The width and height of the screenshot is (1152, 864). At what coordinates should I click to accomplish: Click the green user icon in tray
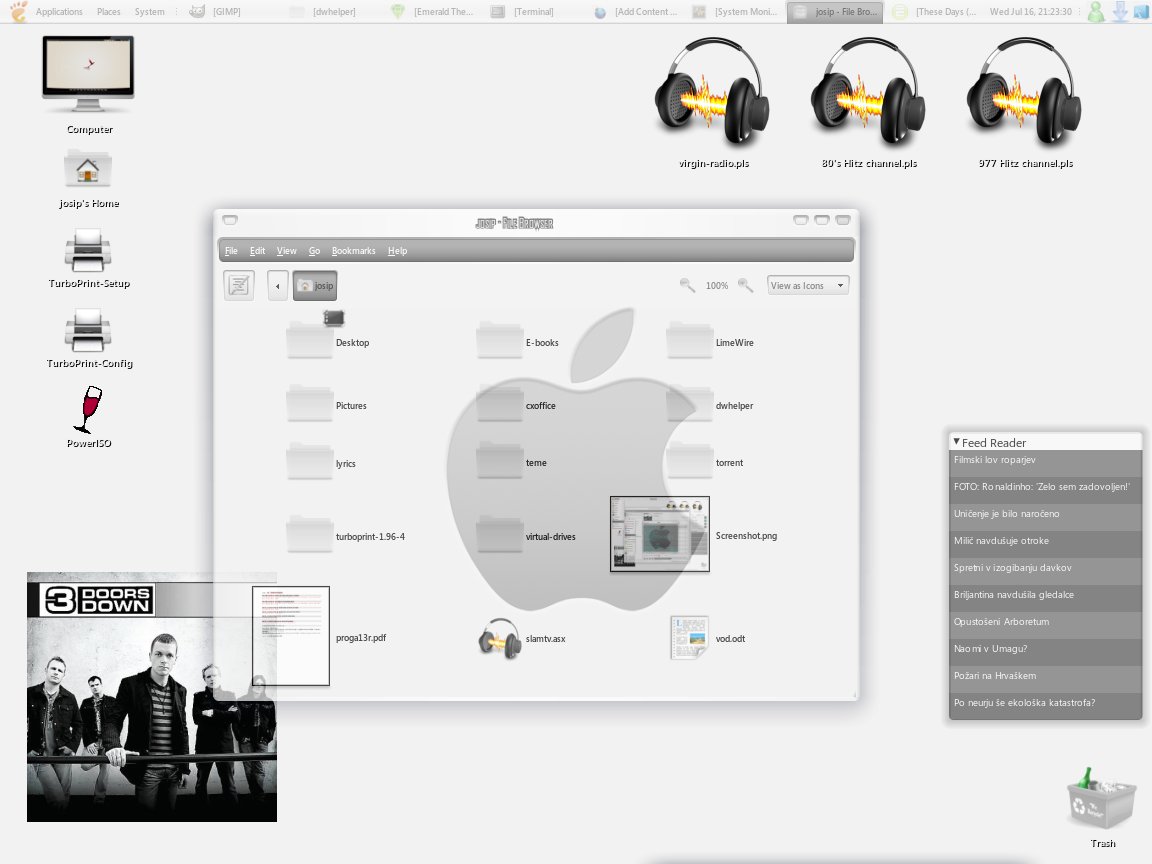(1095, 12)
